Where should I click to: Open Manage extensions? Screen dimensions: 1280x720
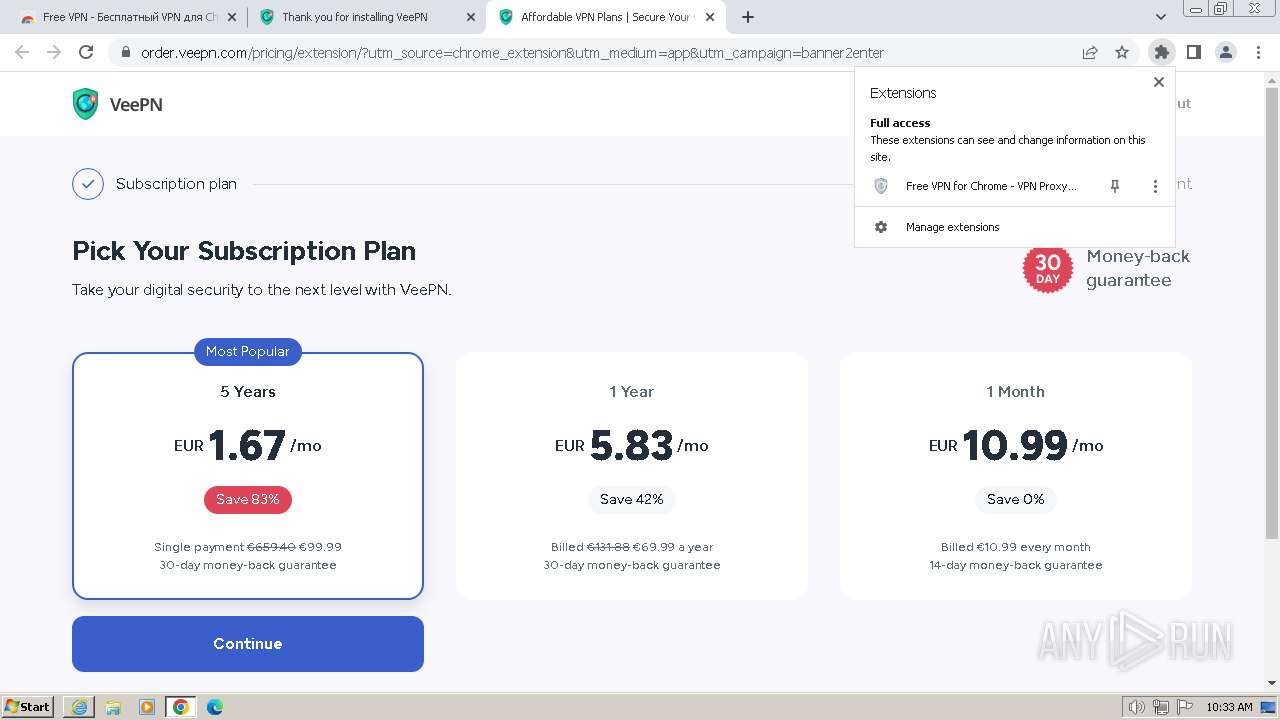click(x=1015, y=227)
